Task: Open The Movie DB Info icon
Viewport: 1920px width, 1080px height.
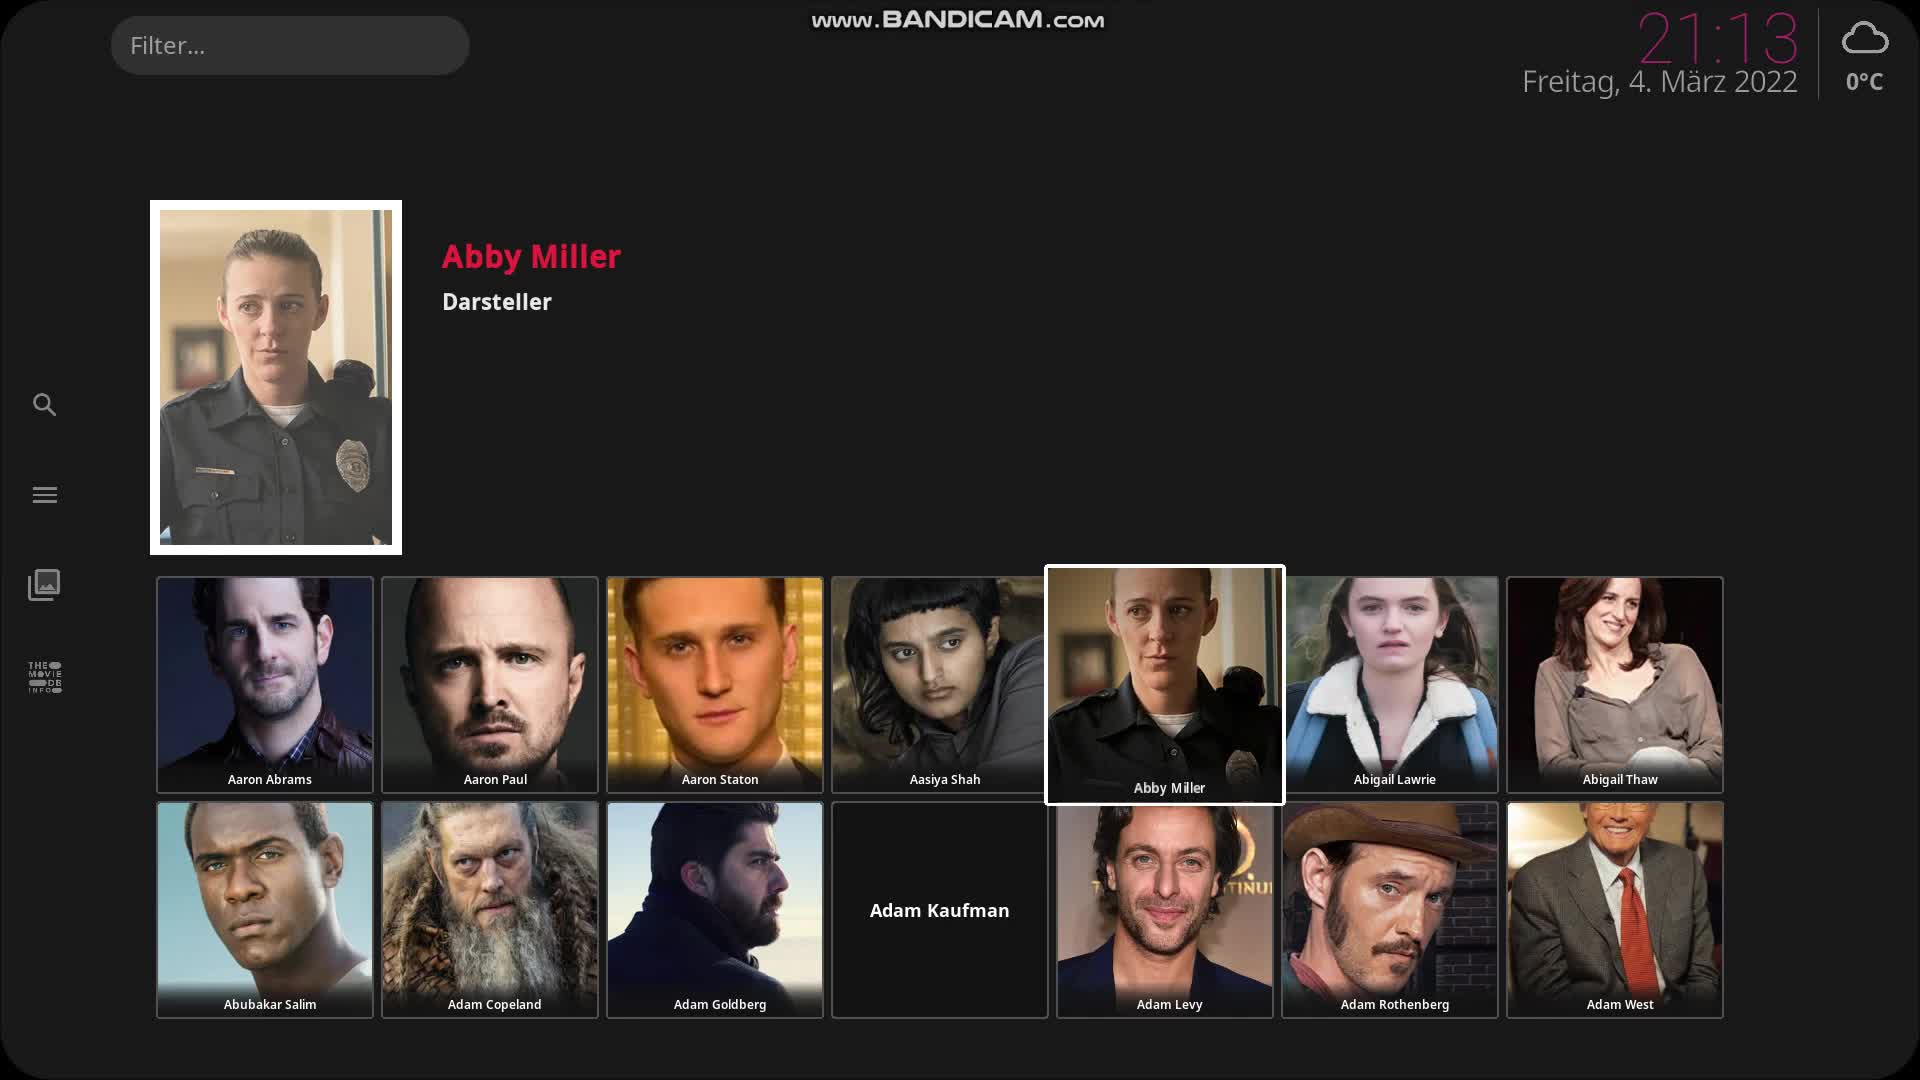Action: click(44, 677)
